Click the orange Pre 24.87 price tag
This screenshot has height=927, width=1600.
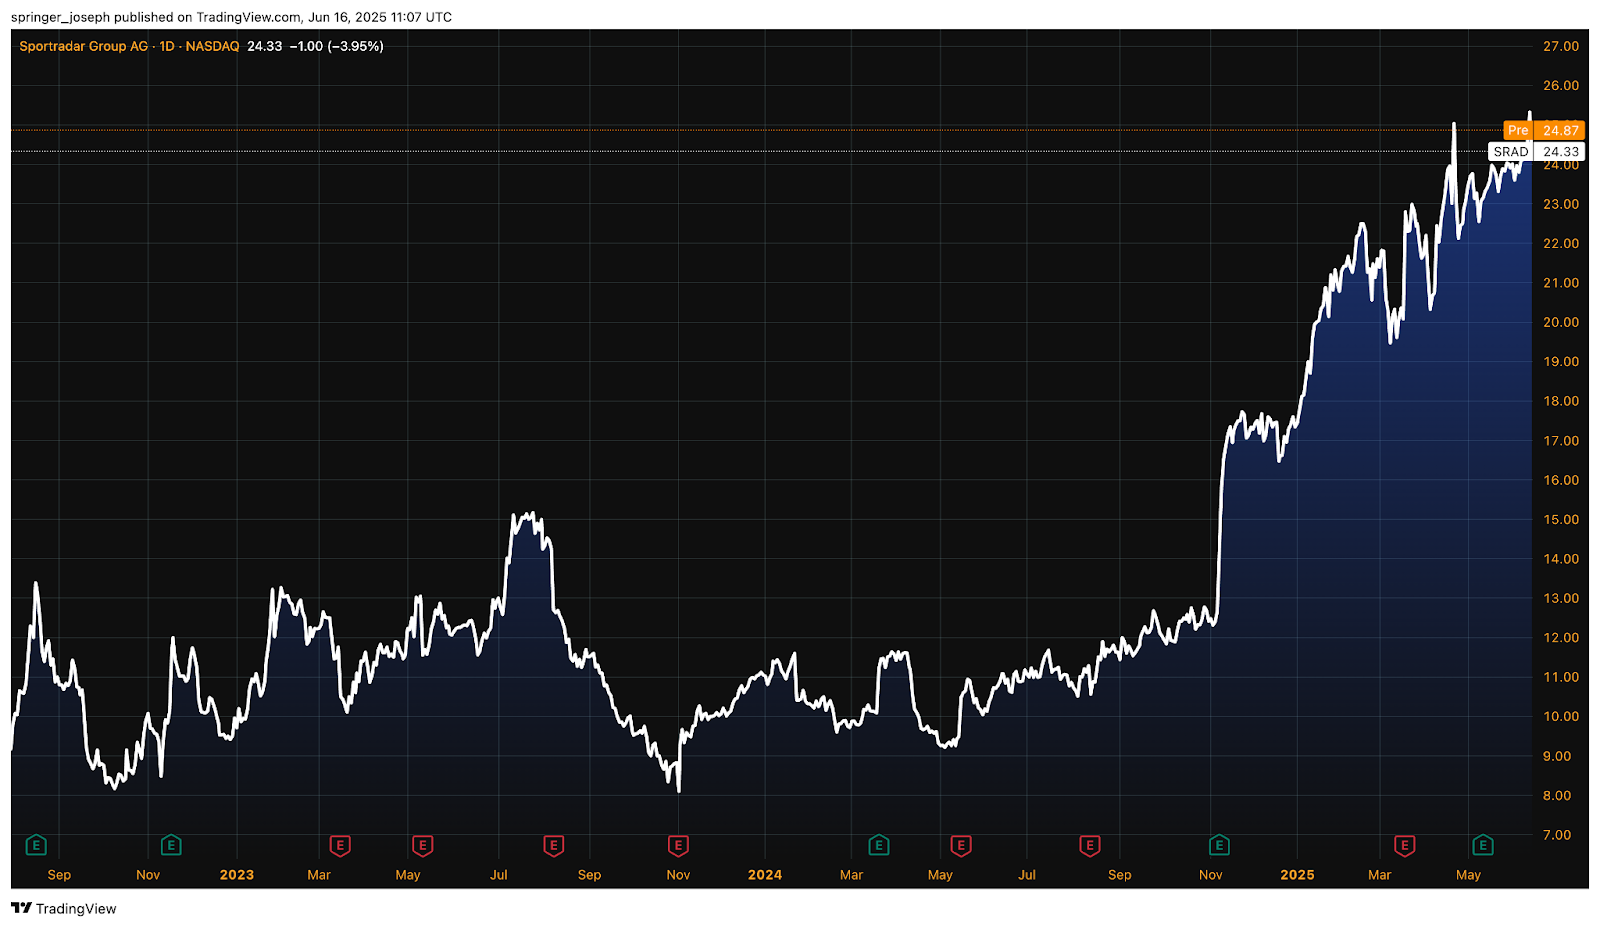tap(1544, 130)
